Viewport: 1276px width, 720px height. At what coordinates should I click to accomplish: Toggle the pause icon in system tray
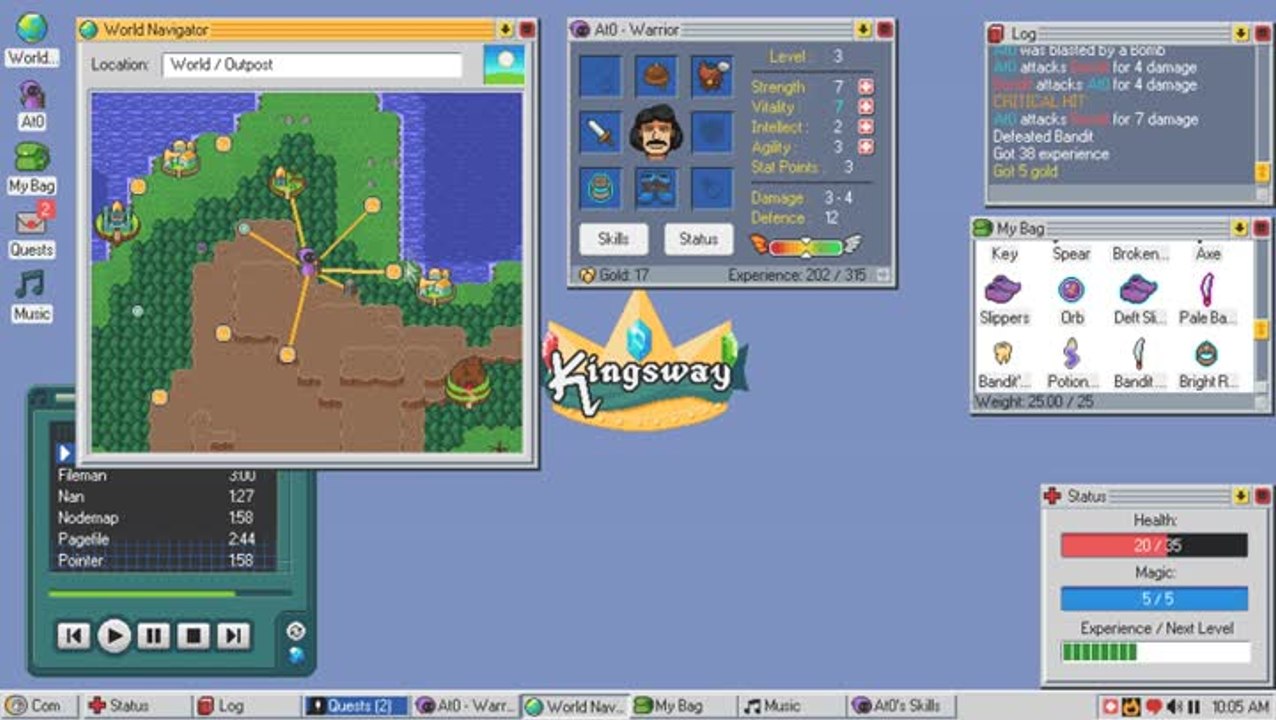click(1193, 706)
